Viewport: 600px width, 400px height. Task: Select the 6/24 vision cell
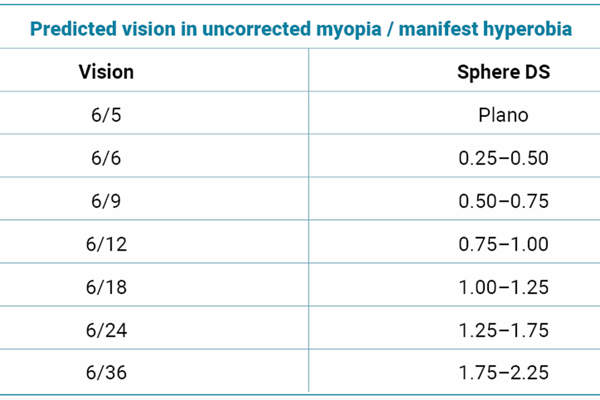tap(105, 330)
